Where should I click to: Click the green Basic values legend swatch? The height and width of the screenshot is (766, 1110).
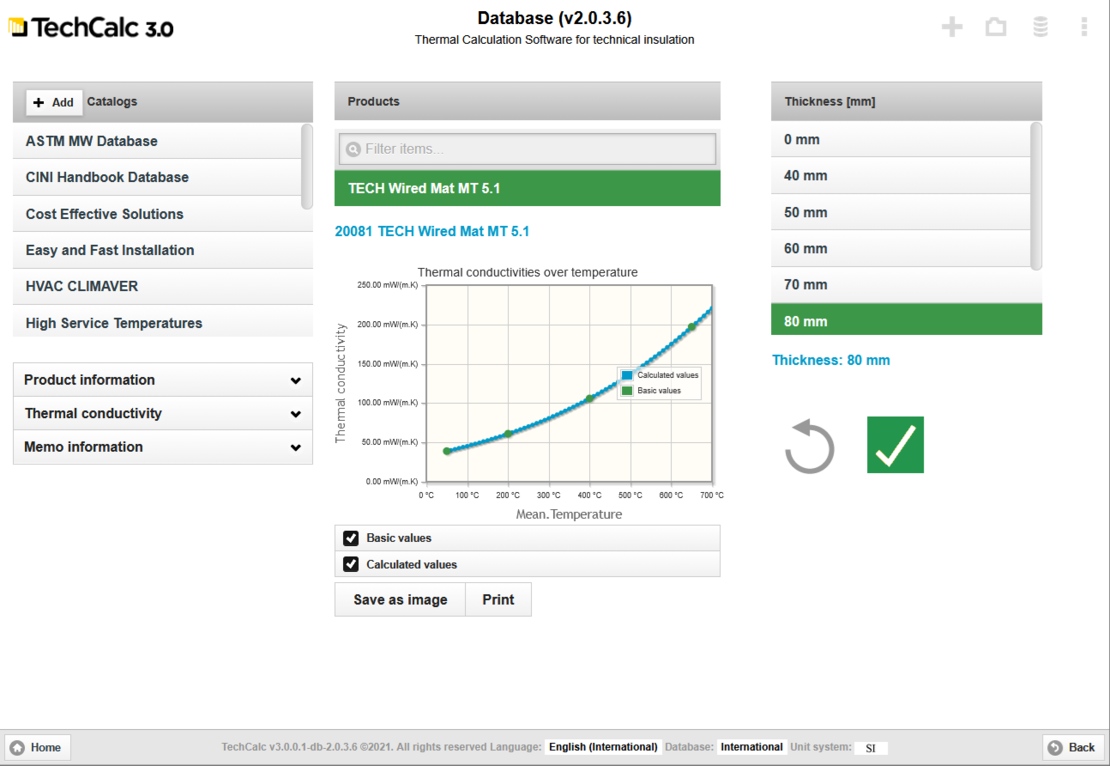click(x=627, y=391)
